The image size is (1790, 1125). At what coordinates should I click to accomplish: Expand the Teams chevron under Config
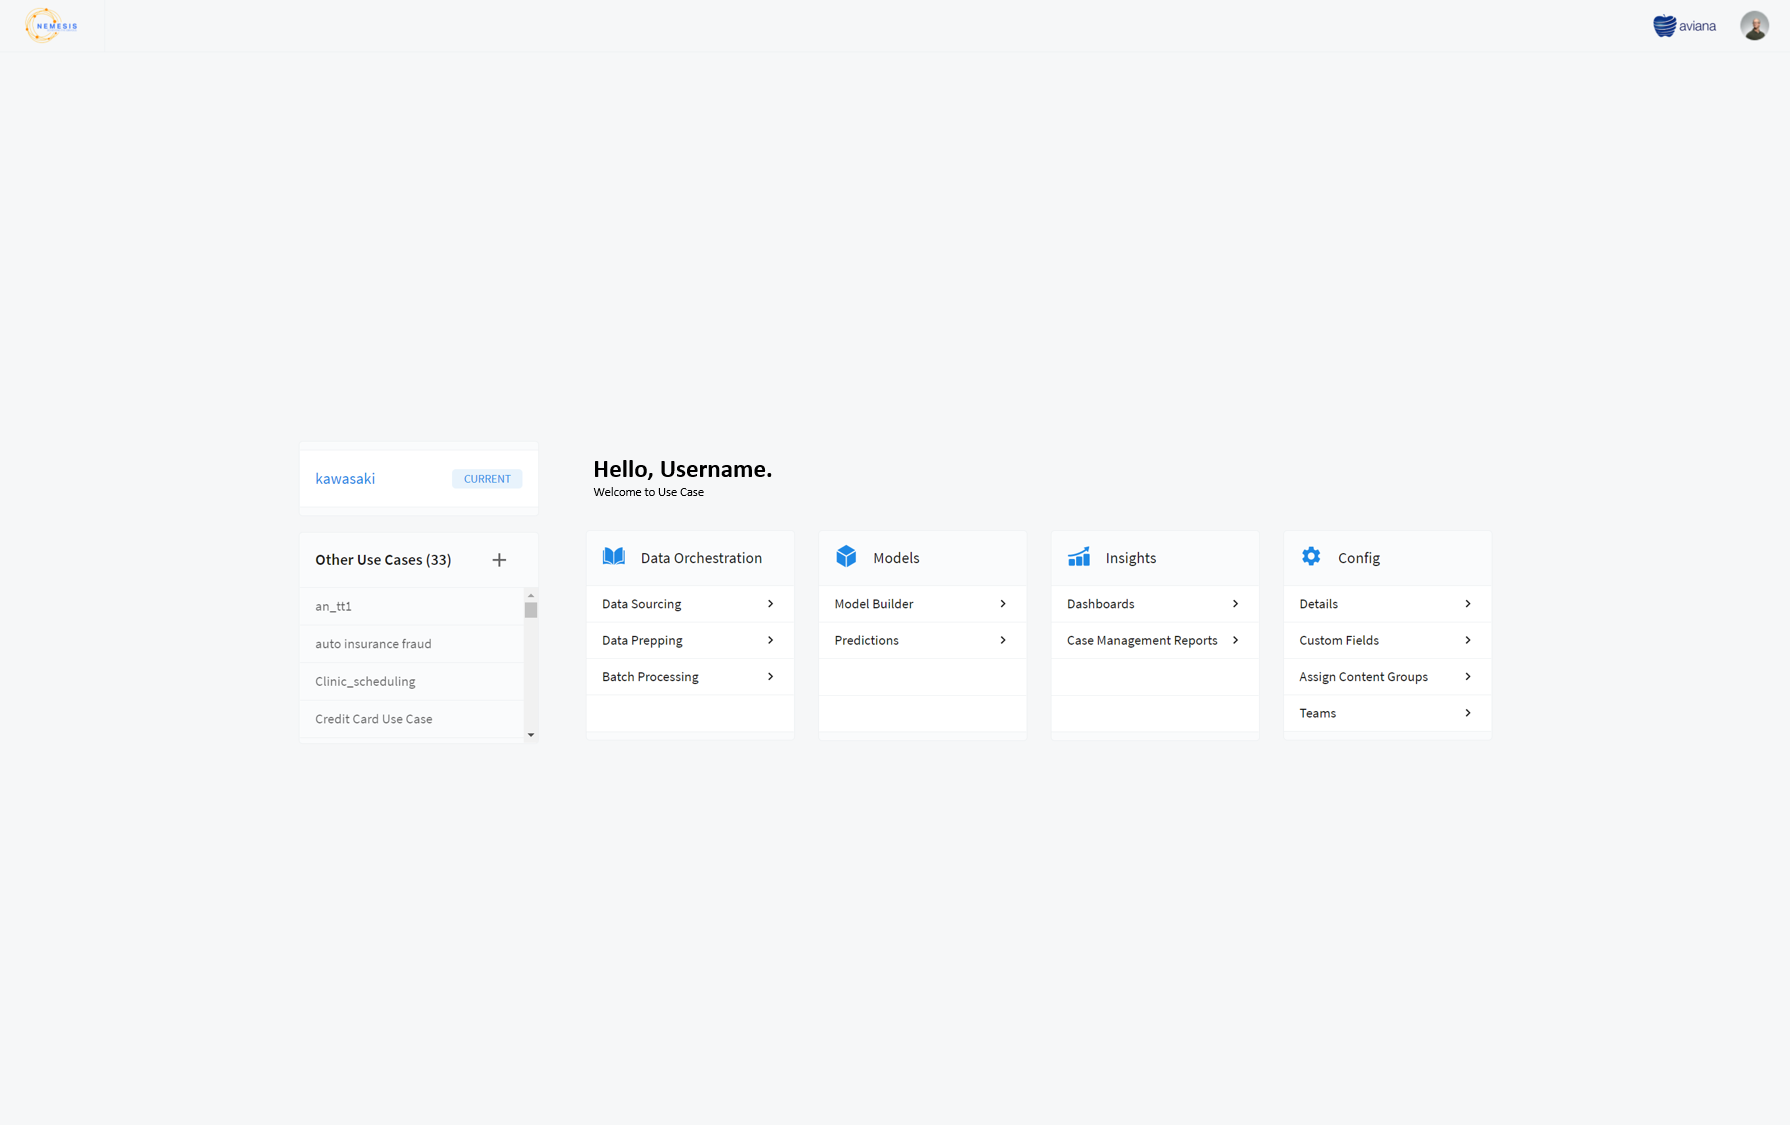(1467, 713)
